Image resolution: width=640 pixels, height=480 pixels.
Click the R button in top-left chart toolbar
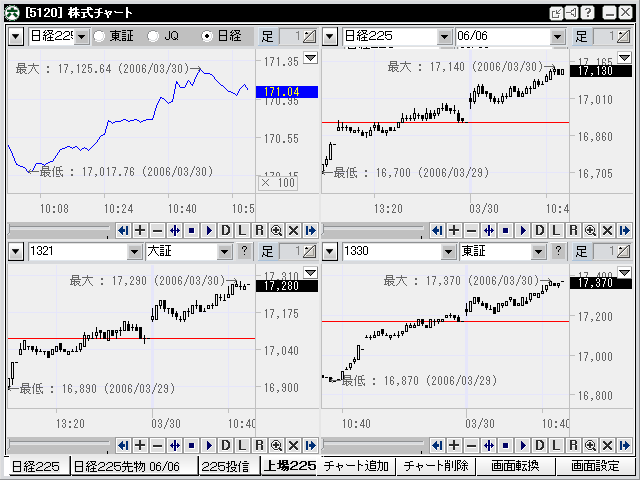[x=260, y=231]
